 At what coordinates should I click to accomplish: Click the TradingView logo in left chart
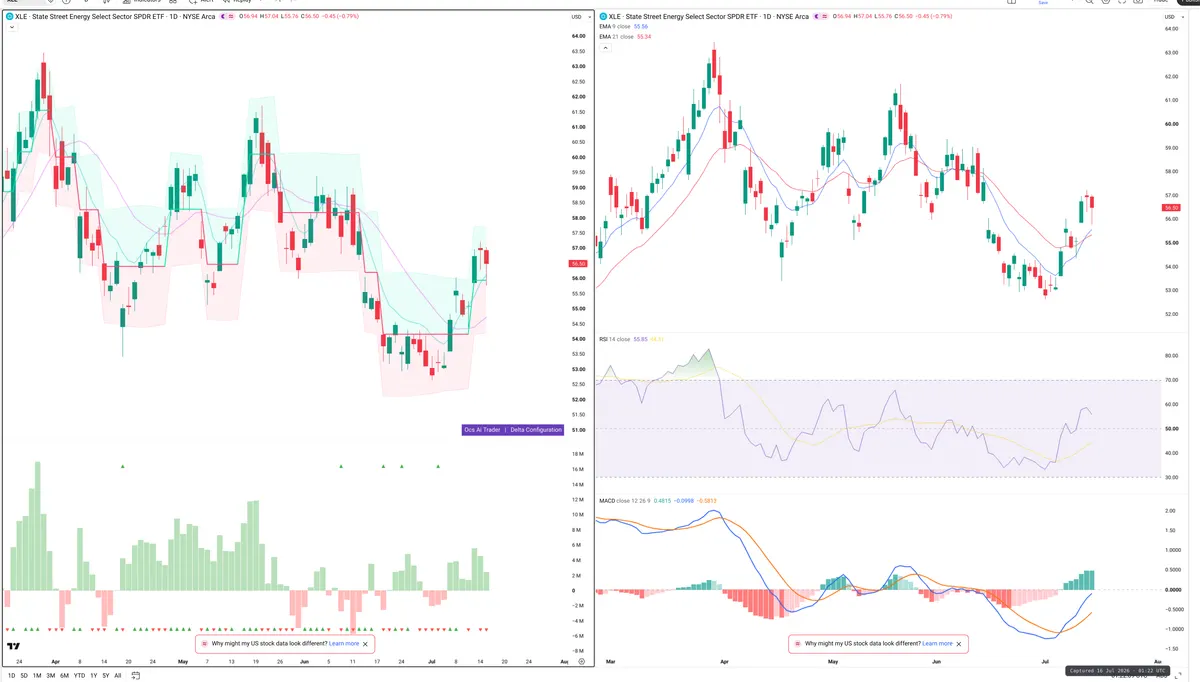tap(14, 646)
